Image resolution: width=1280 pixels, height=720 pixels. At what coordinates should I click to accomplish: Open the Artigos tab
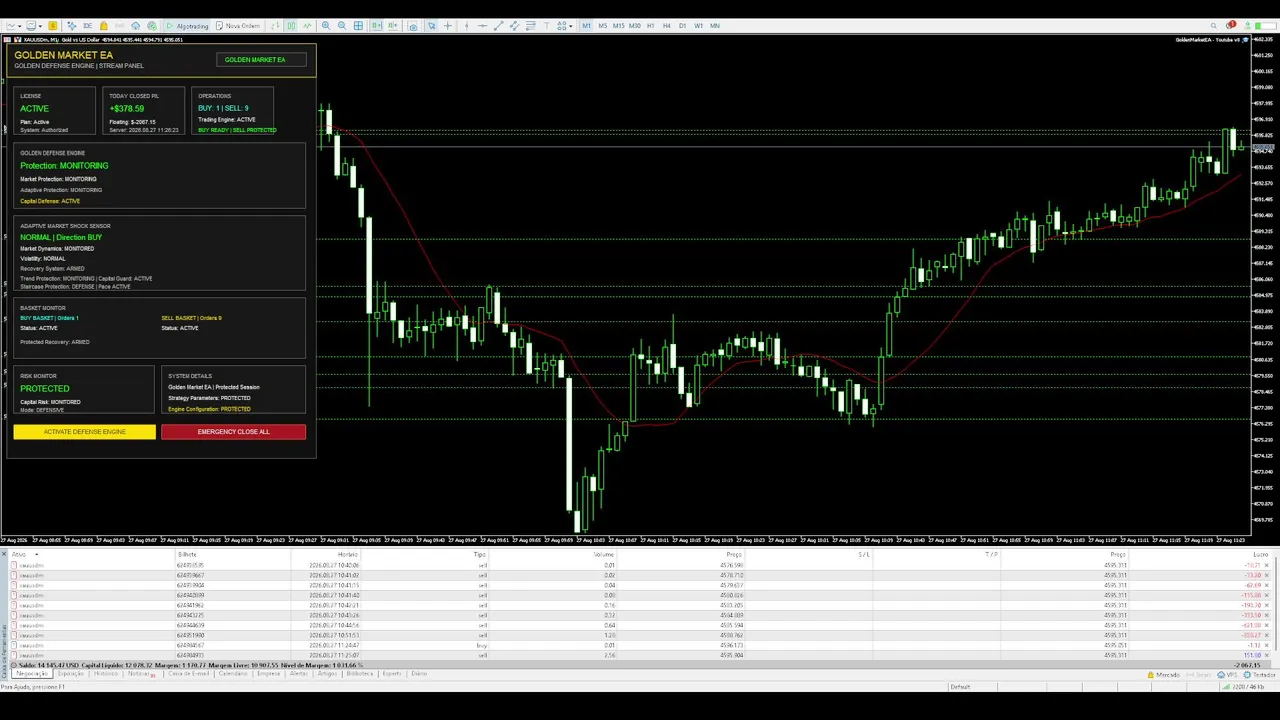327,674
